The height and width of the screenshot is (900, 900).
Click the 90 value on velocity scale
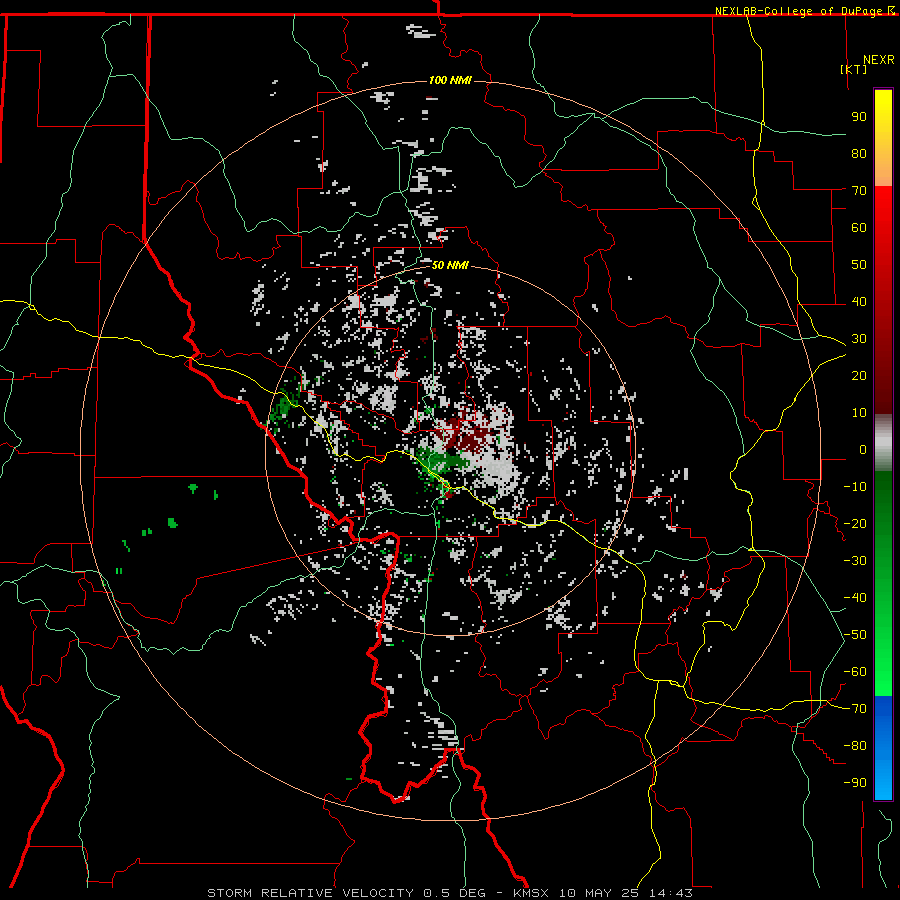coord(859,117)
